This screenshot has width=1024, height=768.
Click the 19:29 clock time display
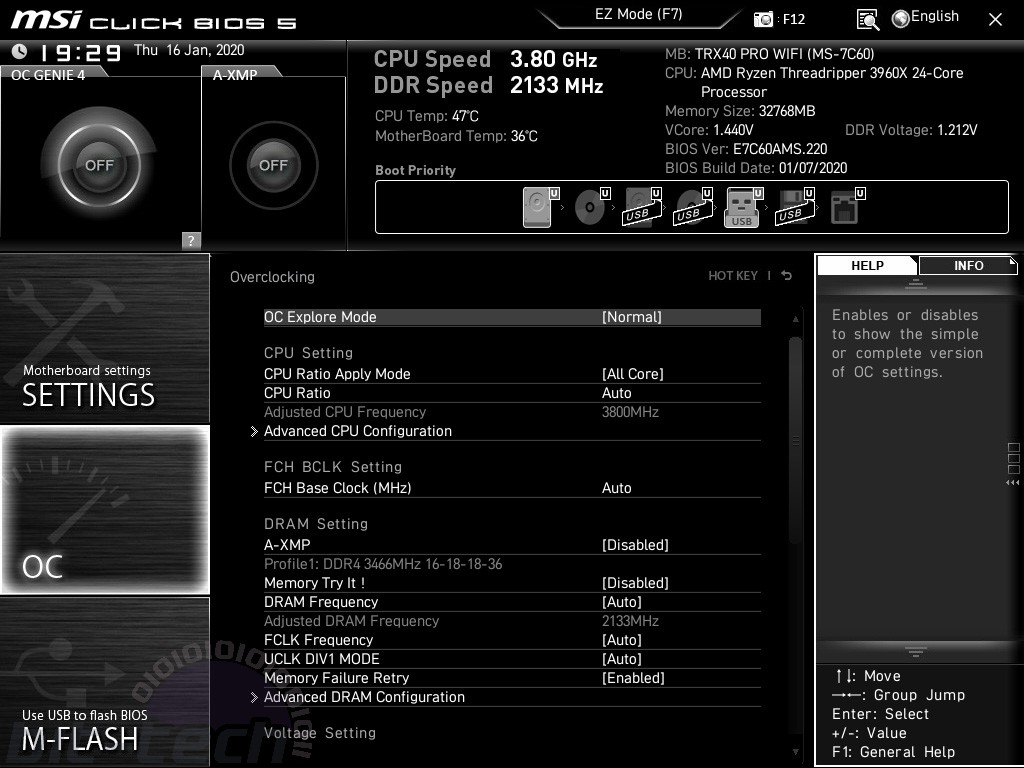81,52
